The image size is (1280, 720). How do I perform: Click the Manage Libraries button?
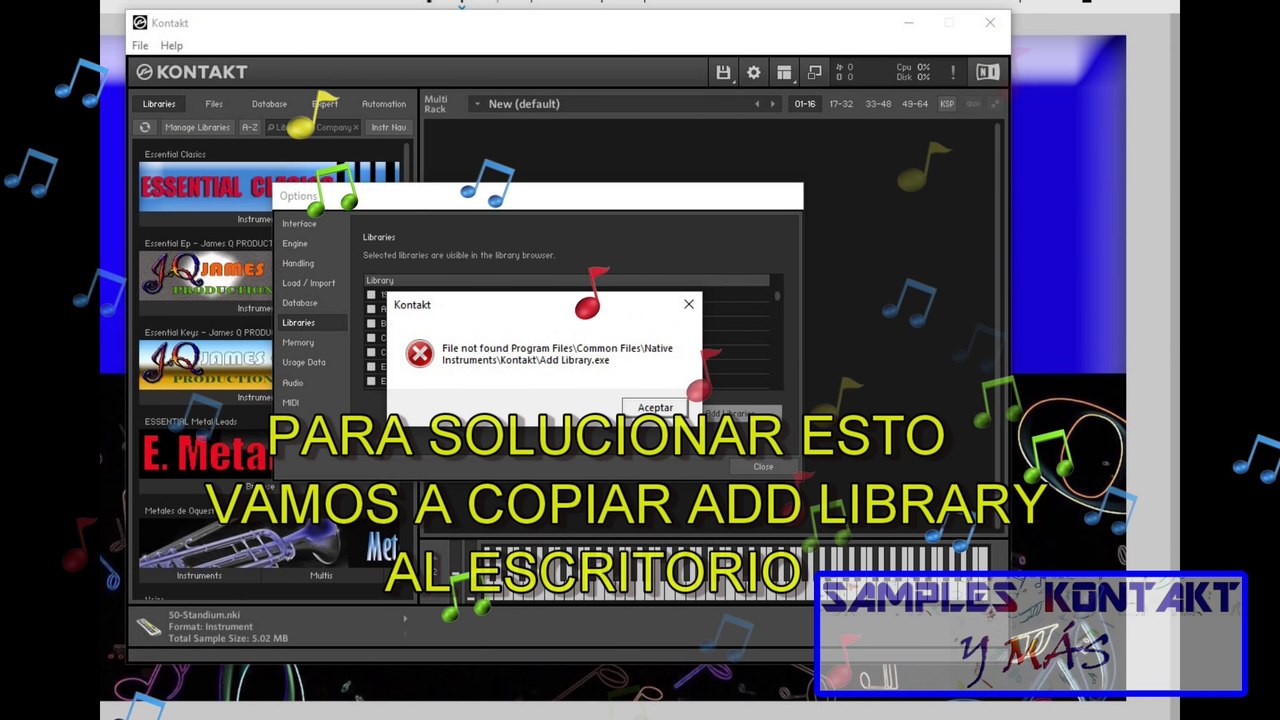coord(197,127)
